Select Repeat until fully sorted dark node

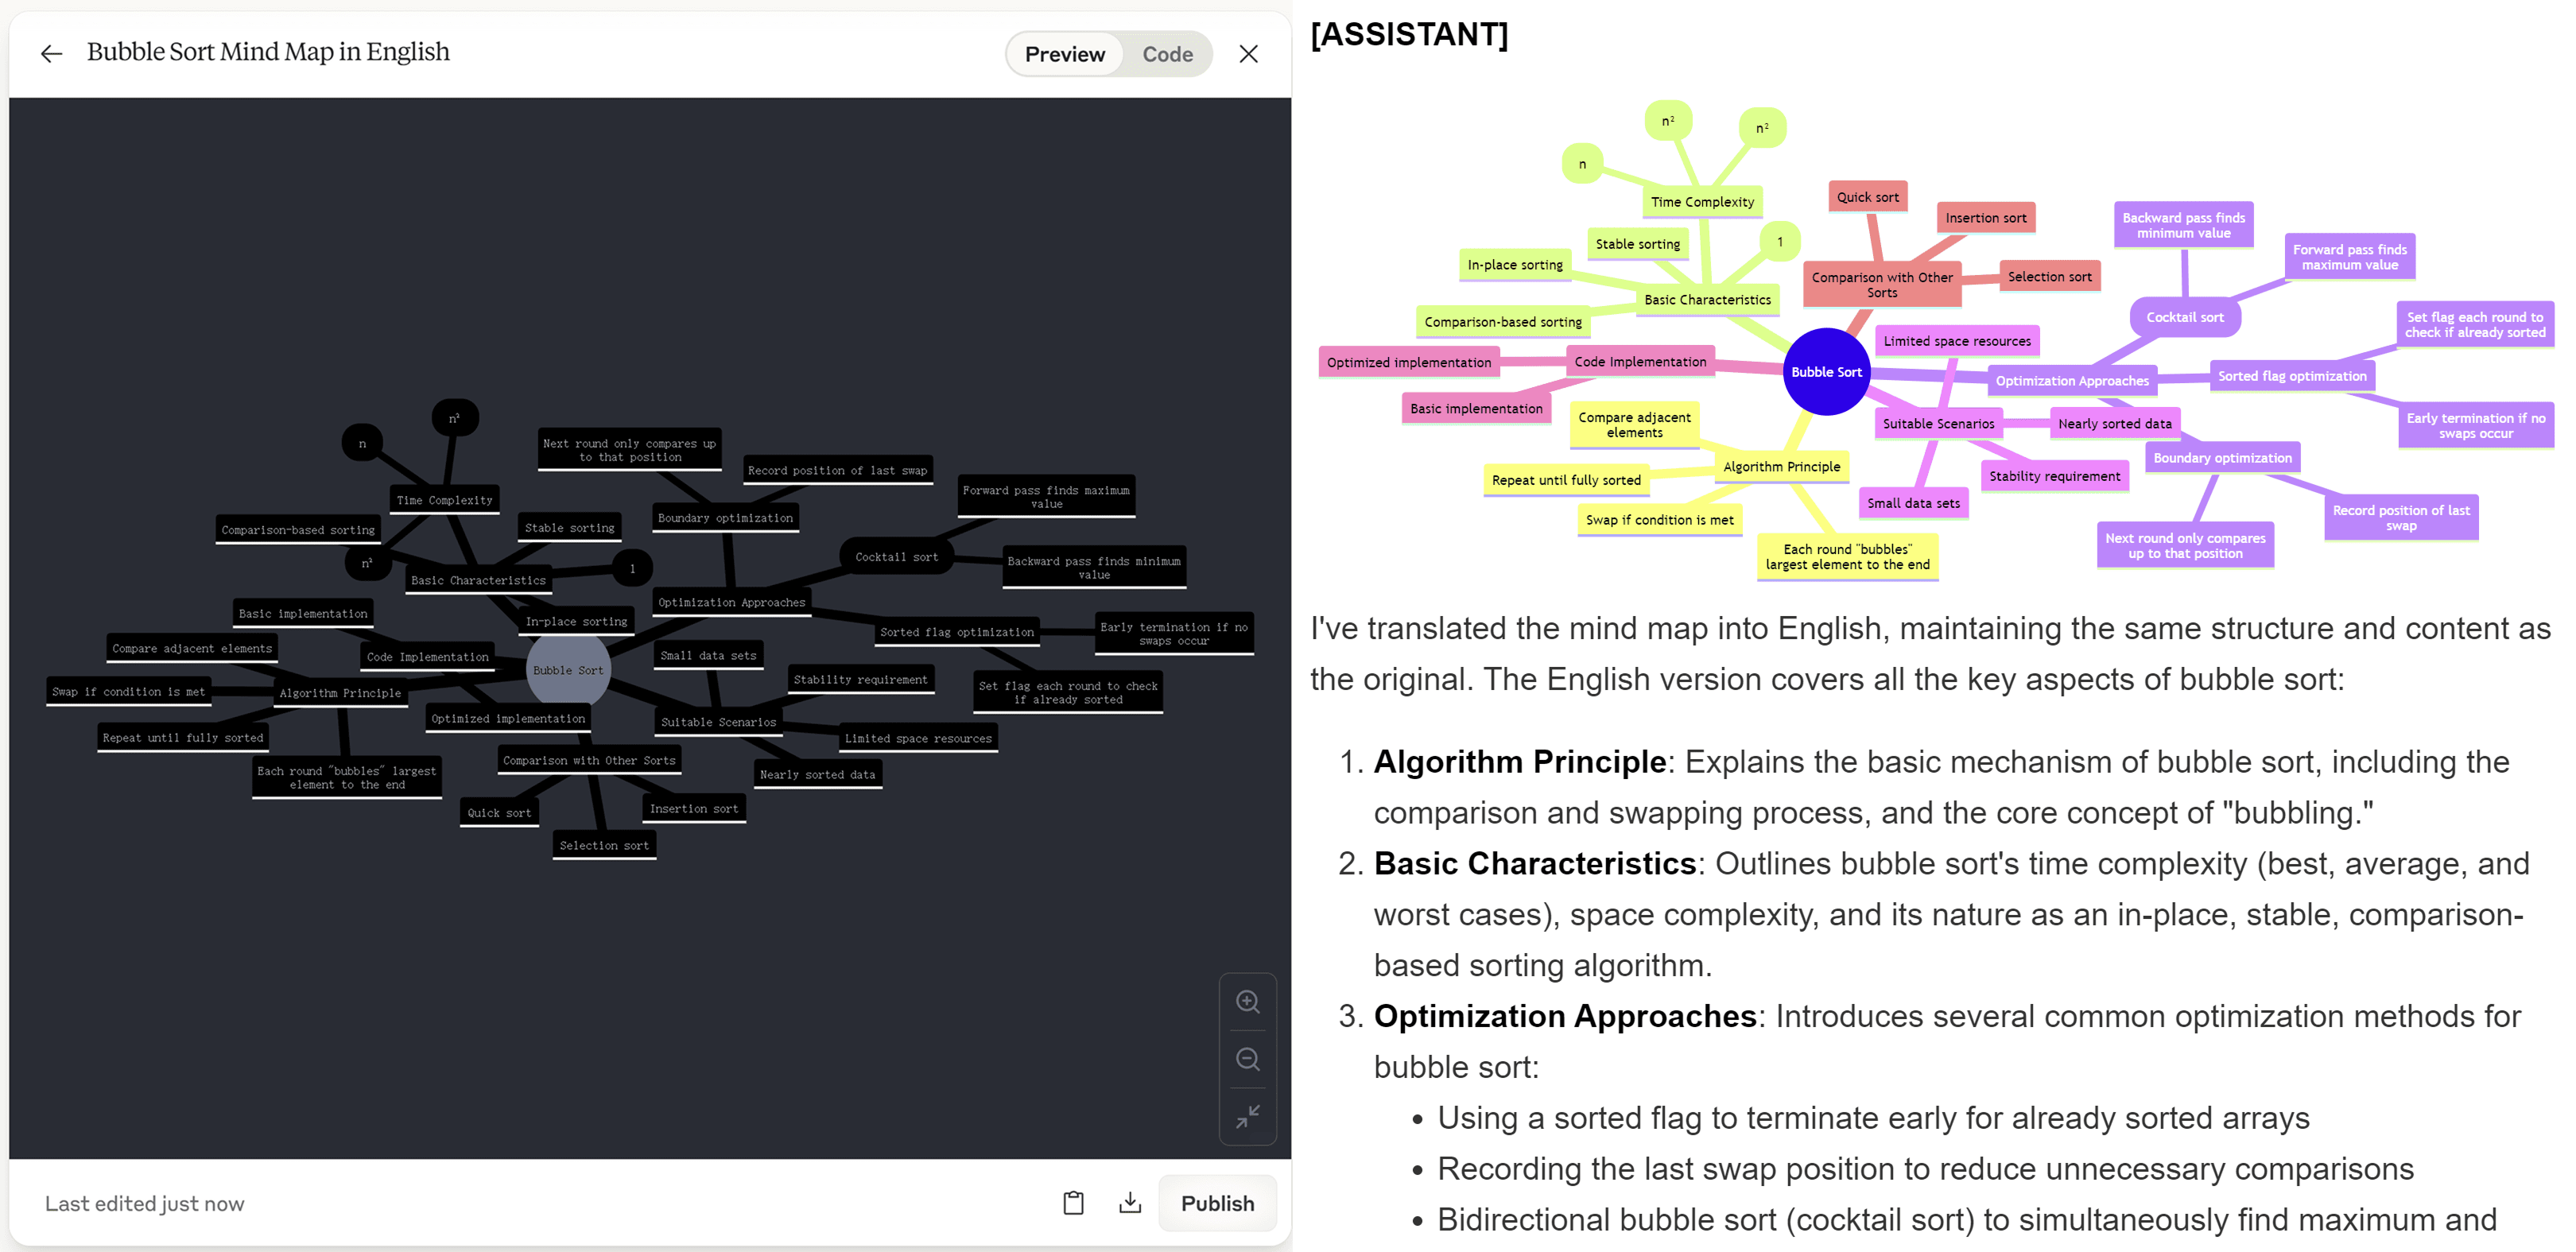(x=183, y=738)
